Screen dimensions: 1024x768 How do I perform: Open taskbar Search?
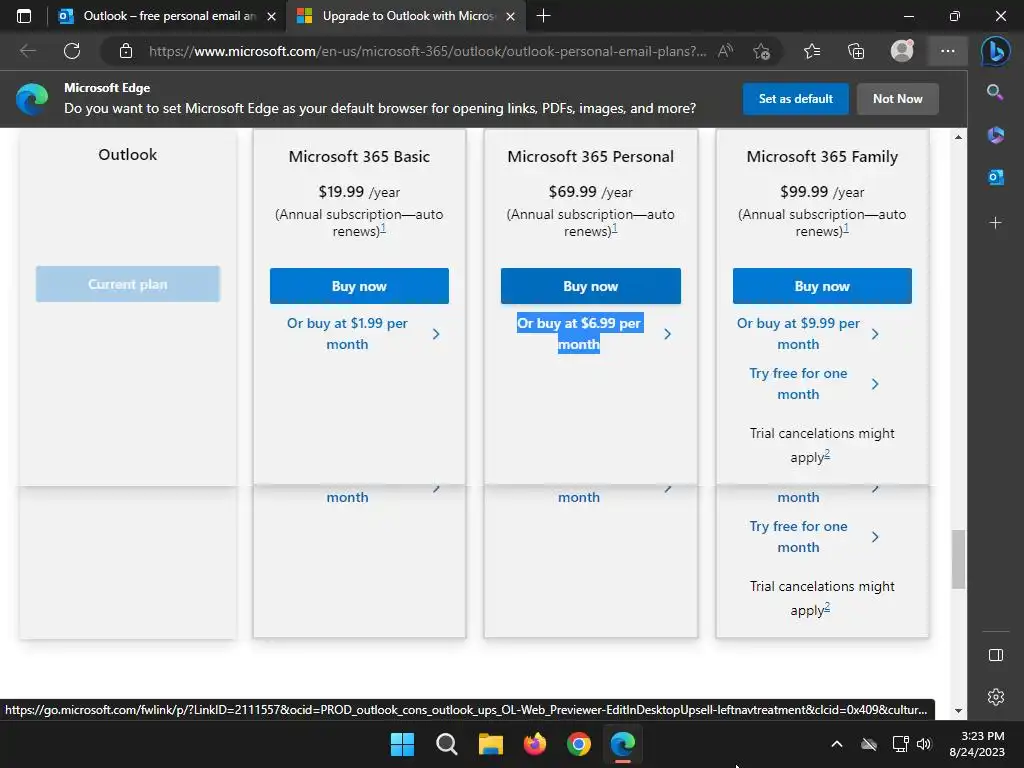point(447,744)
